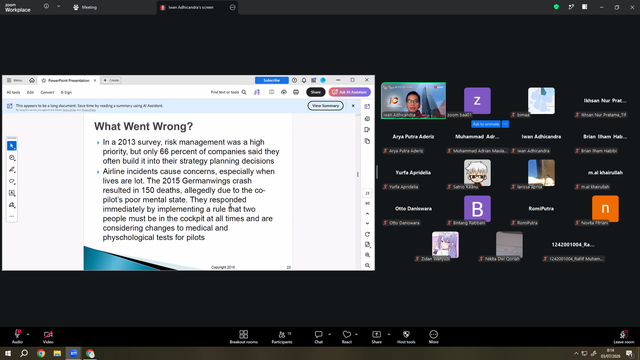Open E-Sign menu in Acrobat
This screenshot has width=640, height=360.
[x=66, y=92]
